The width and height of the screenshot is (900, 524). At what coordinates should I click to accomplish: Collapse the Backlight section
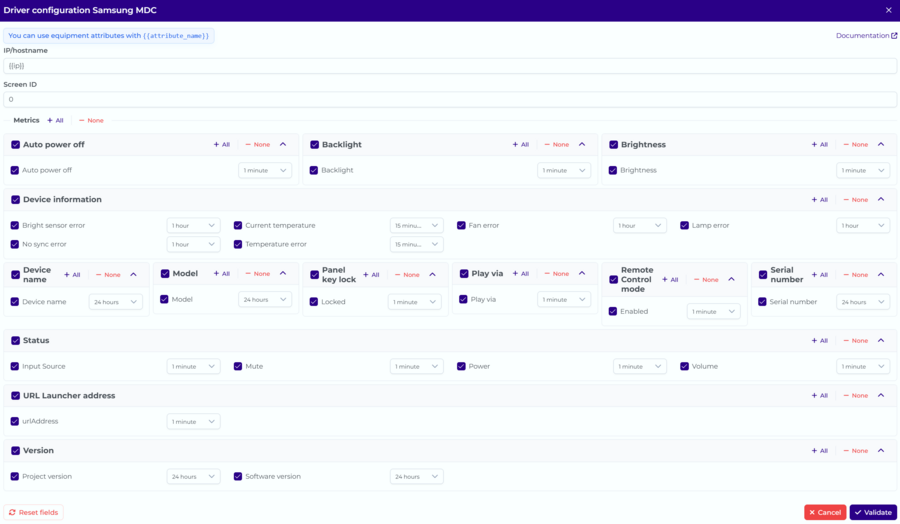click(x=582, y=145)
